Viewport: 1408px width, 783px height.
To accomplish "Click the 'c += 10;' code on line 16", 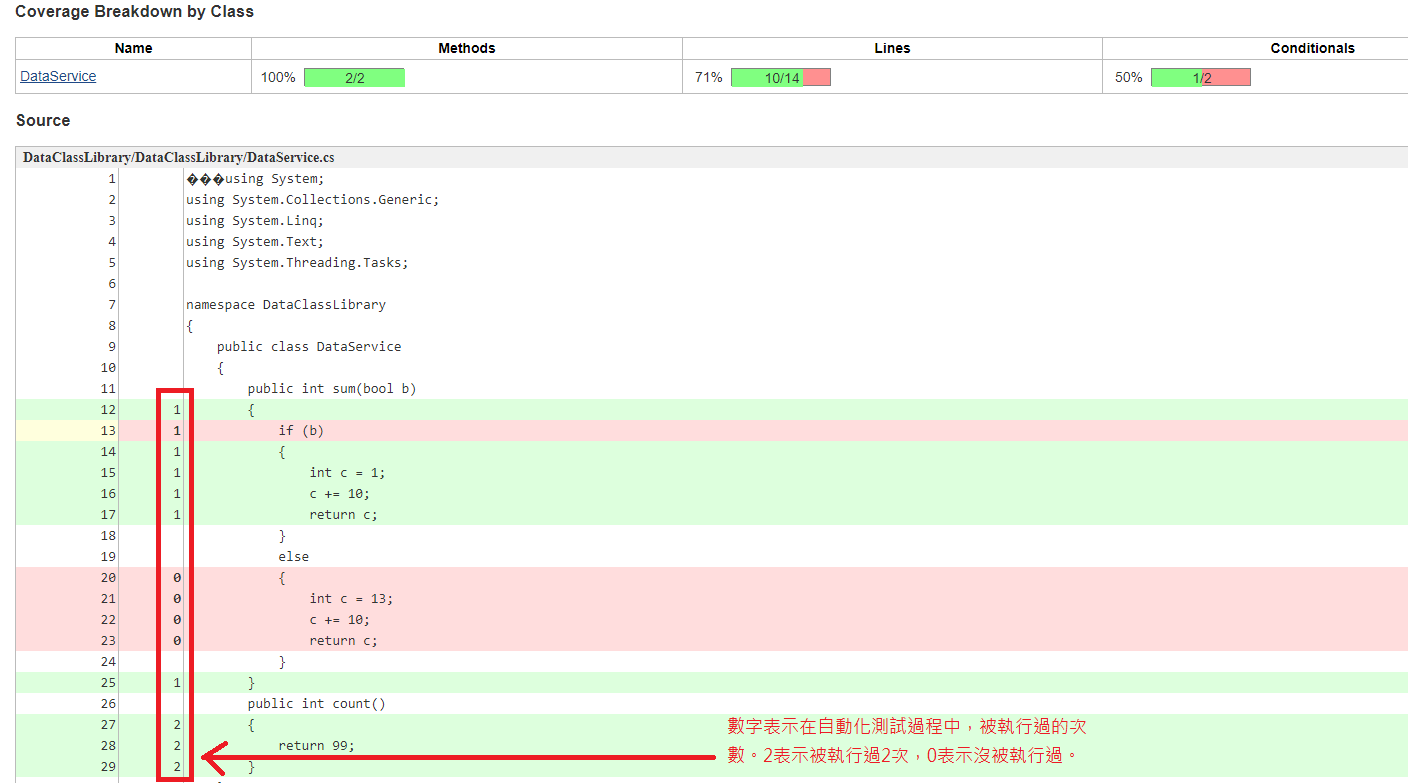I will click(x=340, y=494).
